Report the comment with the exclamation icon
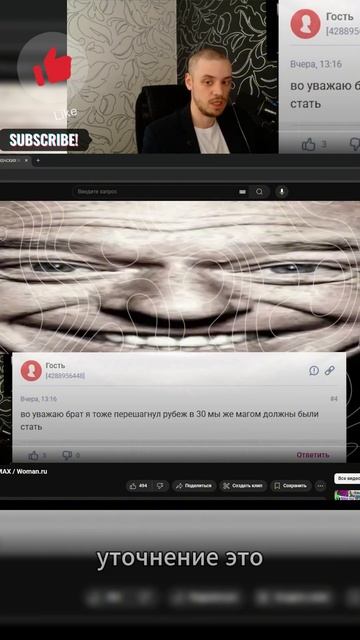The image size is (360, 640). [314, 370]
